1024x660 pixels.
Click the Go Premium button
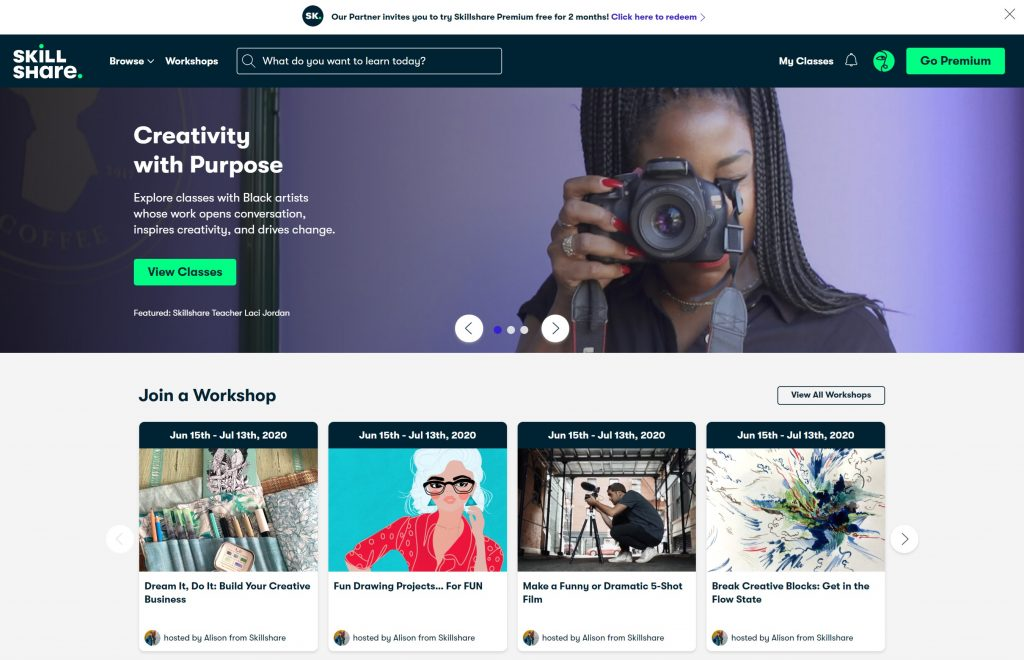coord(954,61)
